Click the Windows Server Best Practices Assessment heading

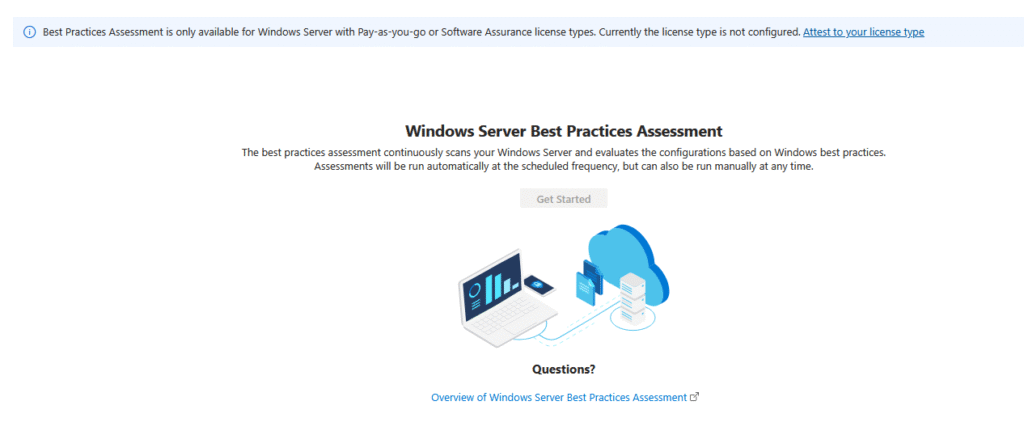[564, 131]
